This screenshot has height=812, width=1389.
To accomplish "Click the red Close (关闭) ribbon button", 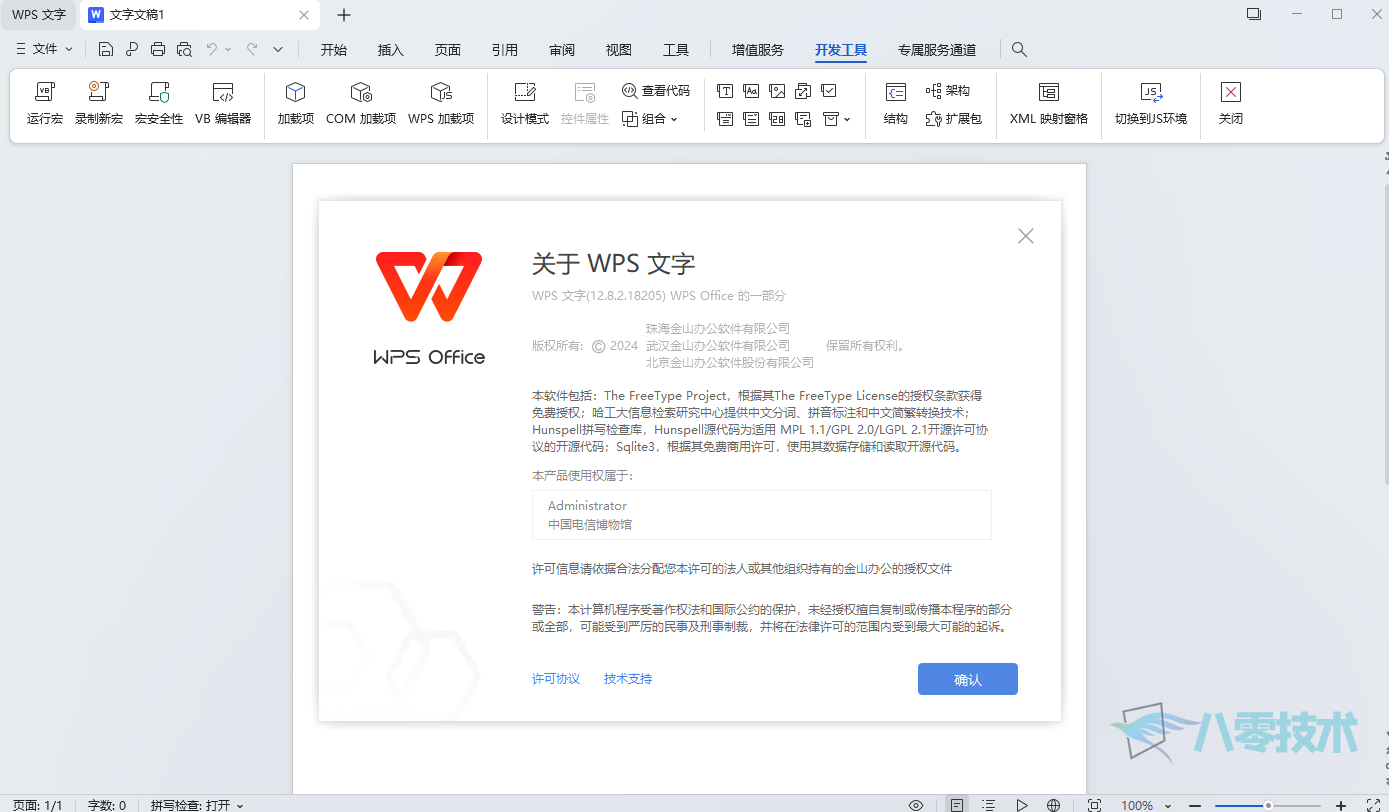I will [x=1231, y=104].
